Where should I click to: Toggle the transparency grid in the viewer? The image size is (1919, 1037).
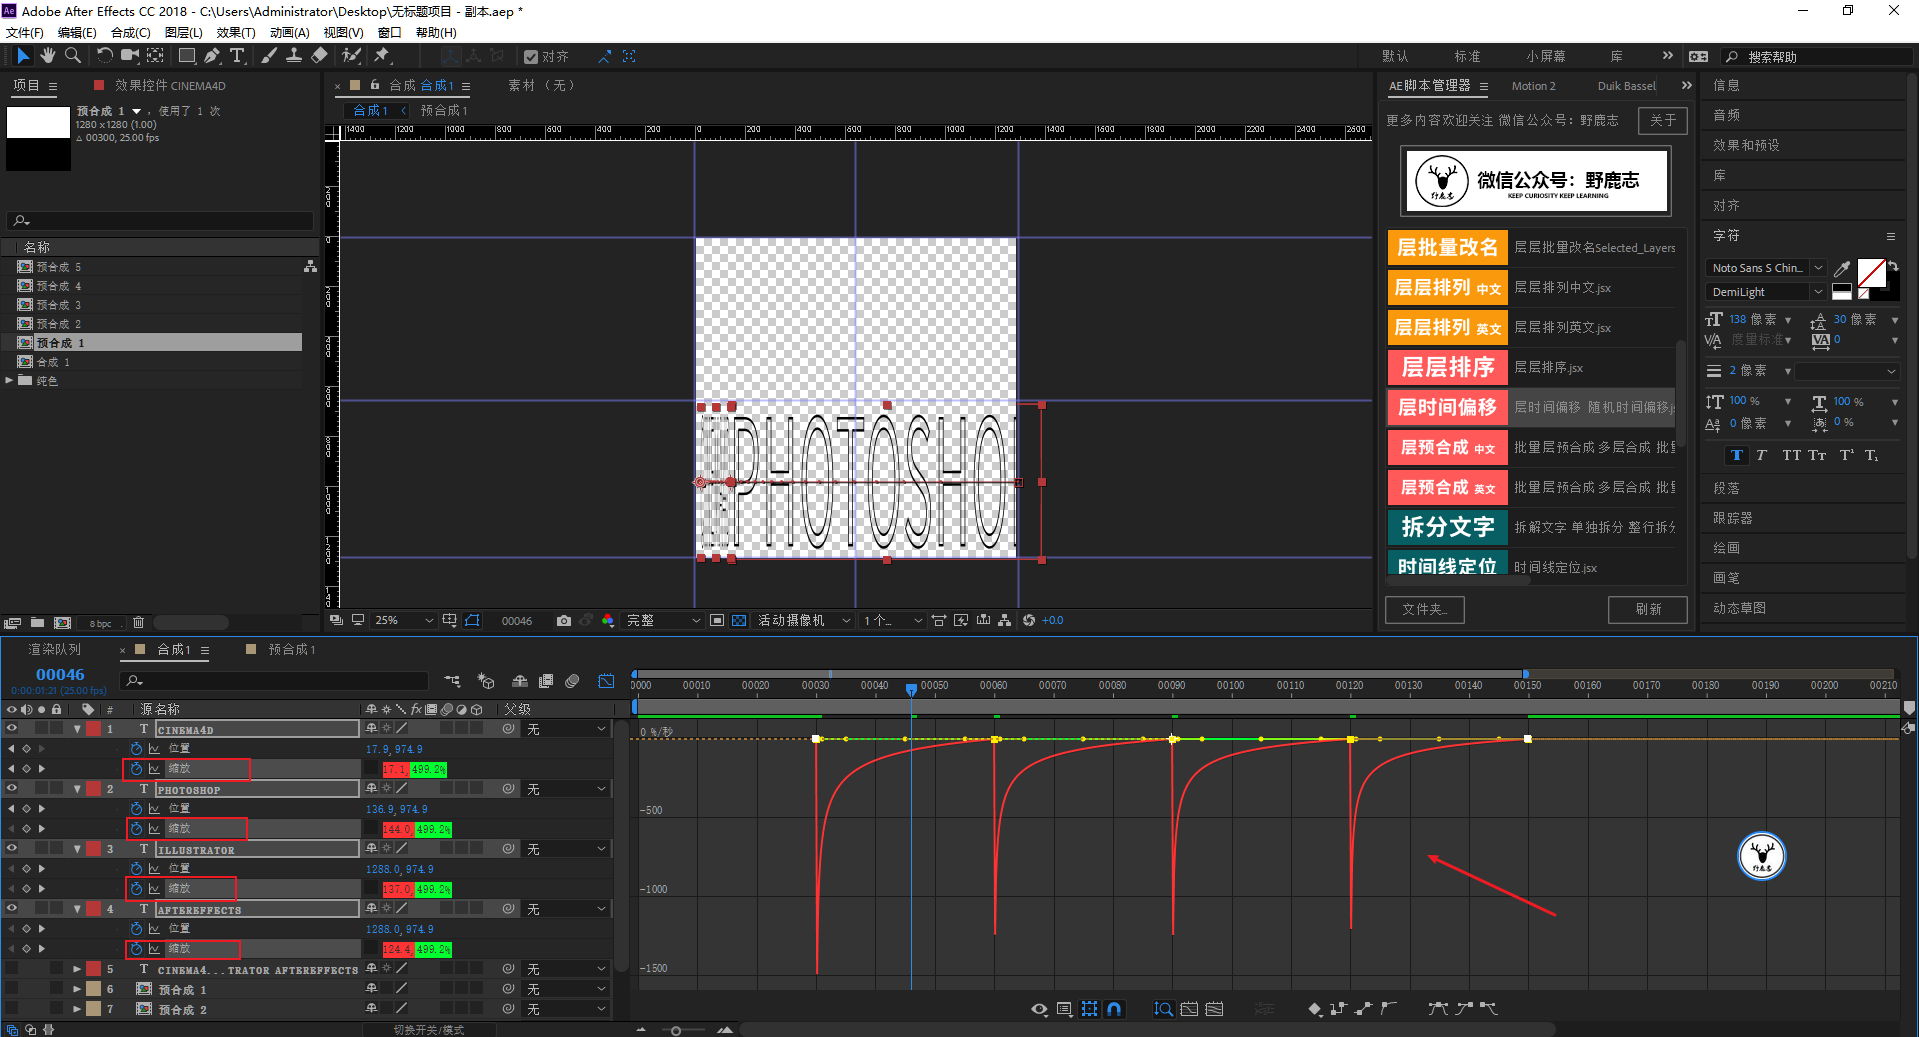click(x=739, y=621)
